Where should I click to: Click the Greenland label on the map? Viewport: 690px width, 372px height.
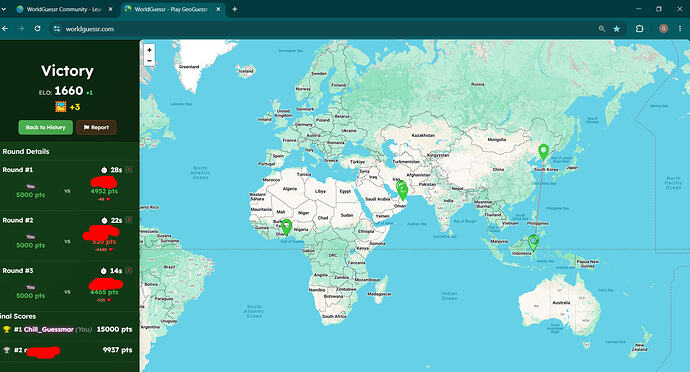pyautogui.click(x=189, y=67)
